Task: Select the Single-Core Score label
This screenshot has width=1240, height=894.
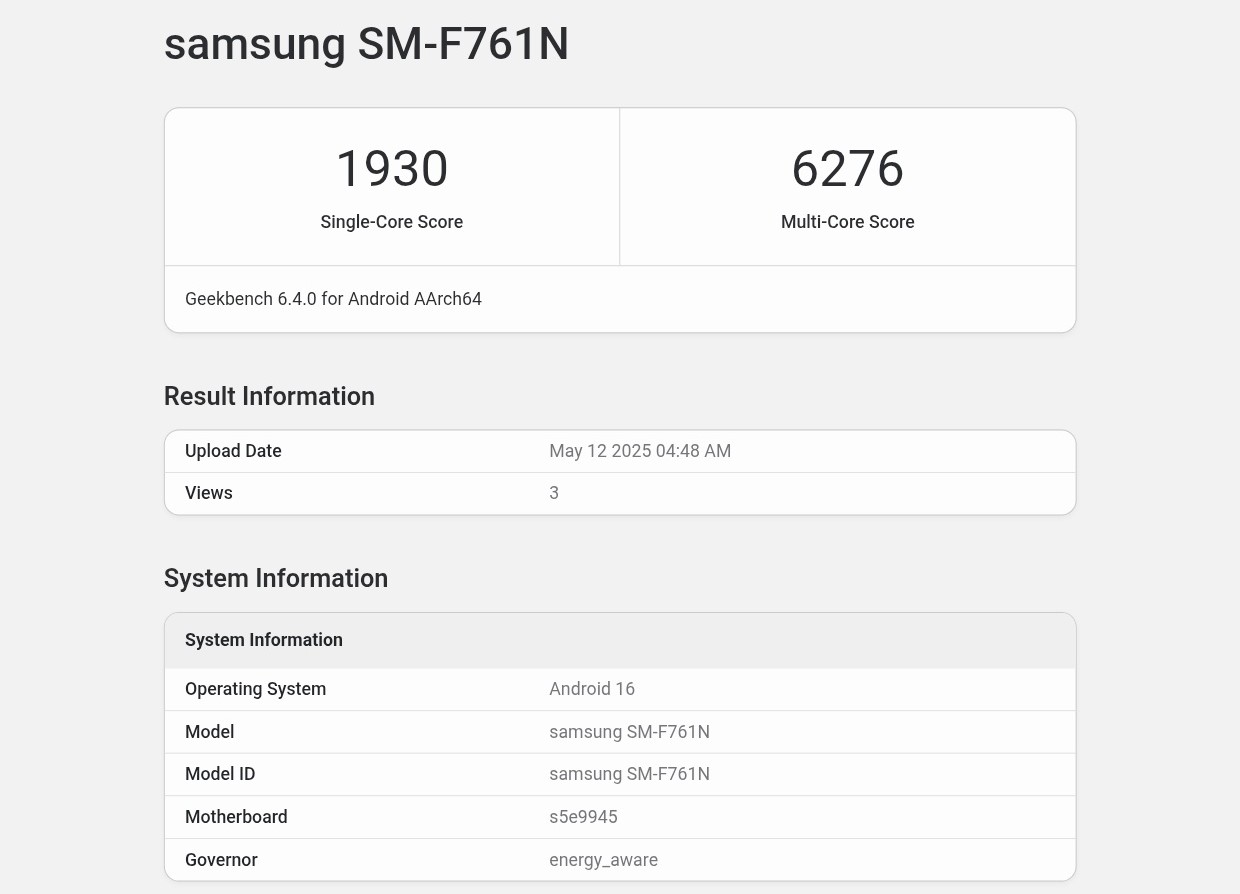Action: point(391,222)
